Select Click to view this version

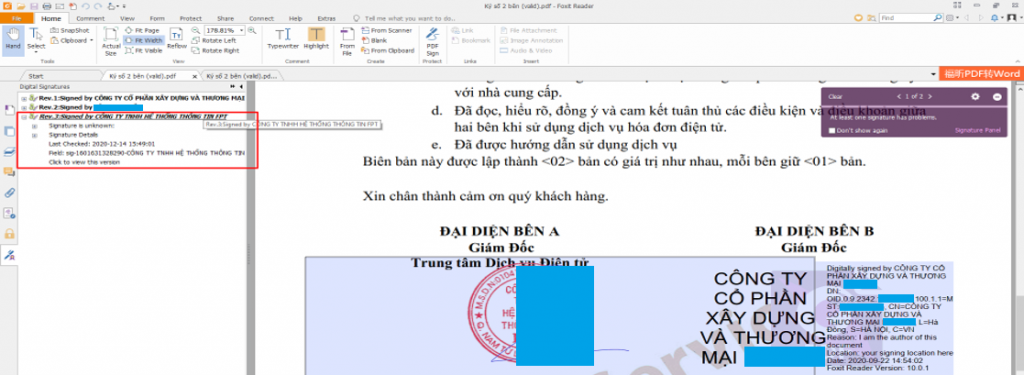[x=84, y=162]
